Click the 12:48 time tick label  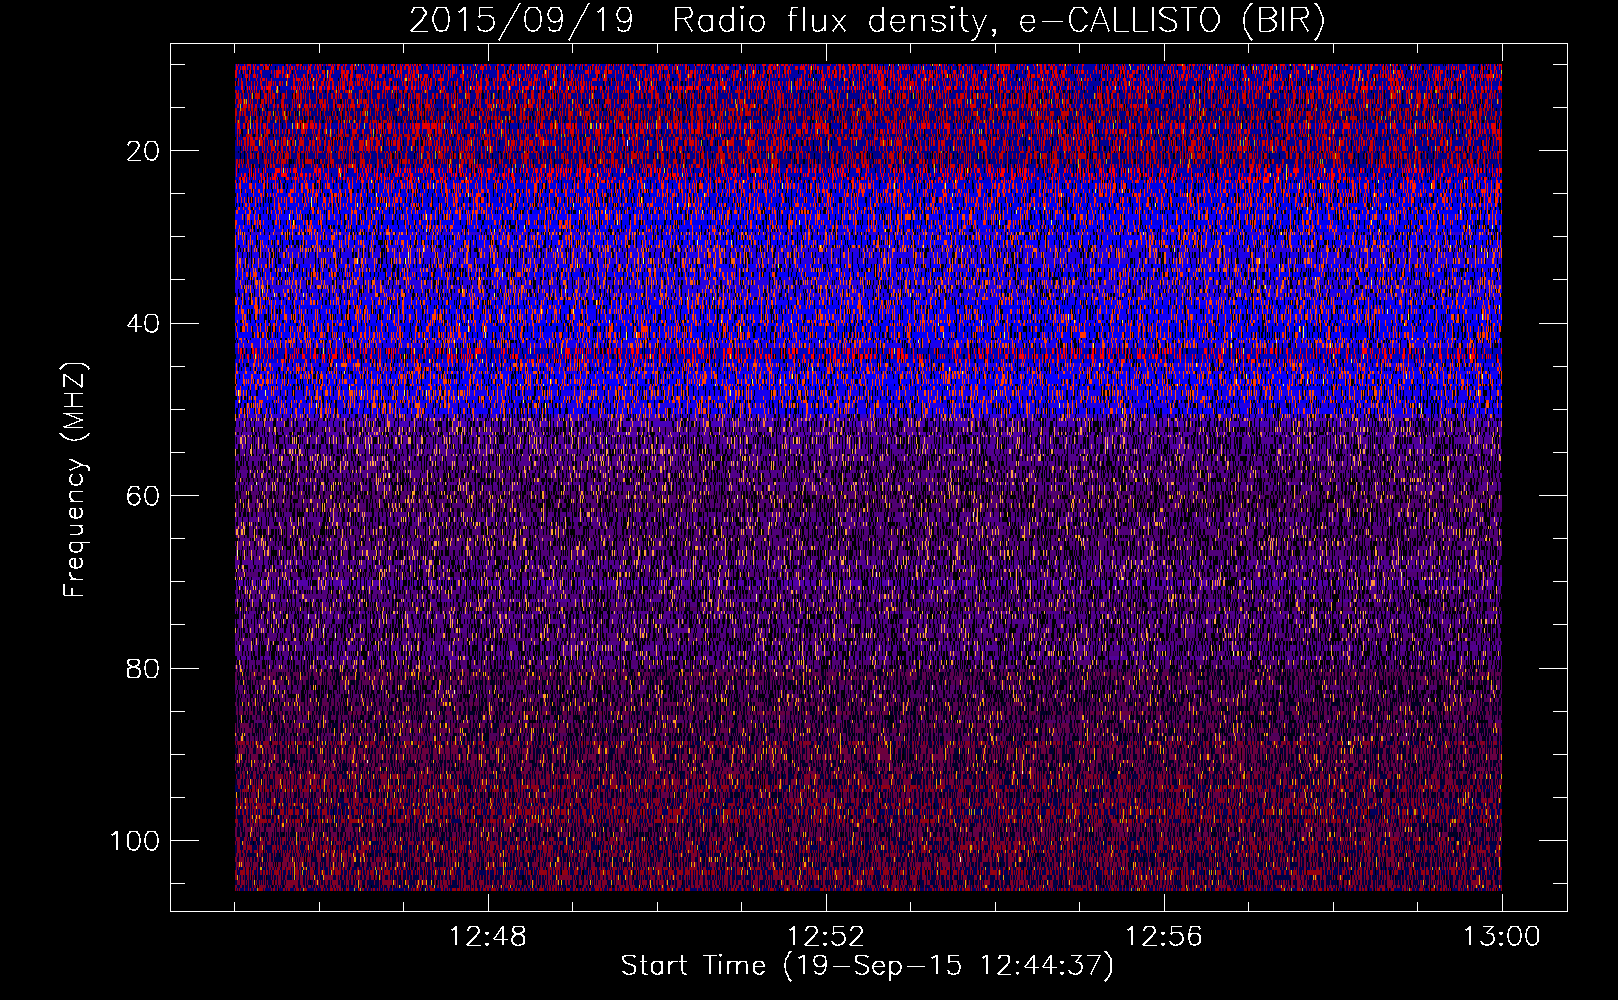pyautogui.click(x=487, y=937)
